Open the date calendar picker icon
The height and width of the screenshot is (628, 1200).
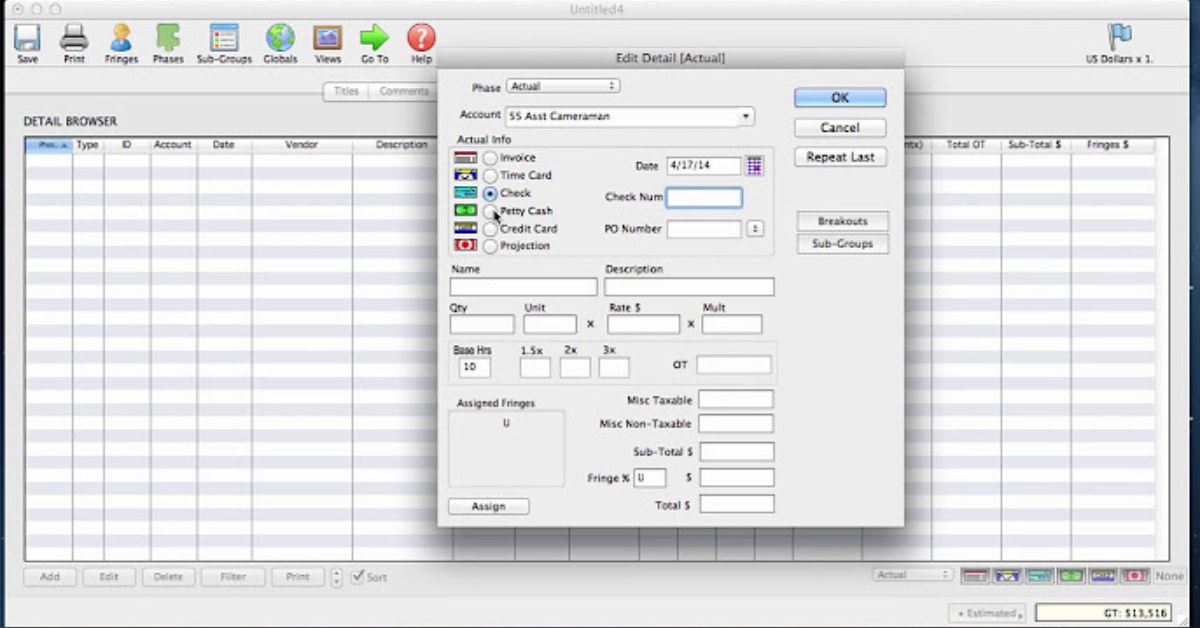click(754, 166)
